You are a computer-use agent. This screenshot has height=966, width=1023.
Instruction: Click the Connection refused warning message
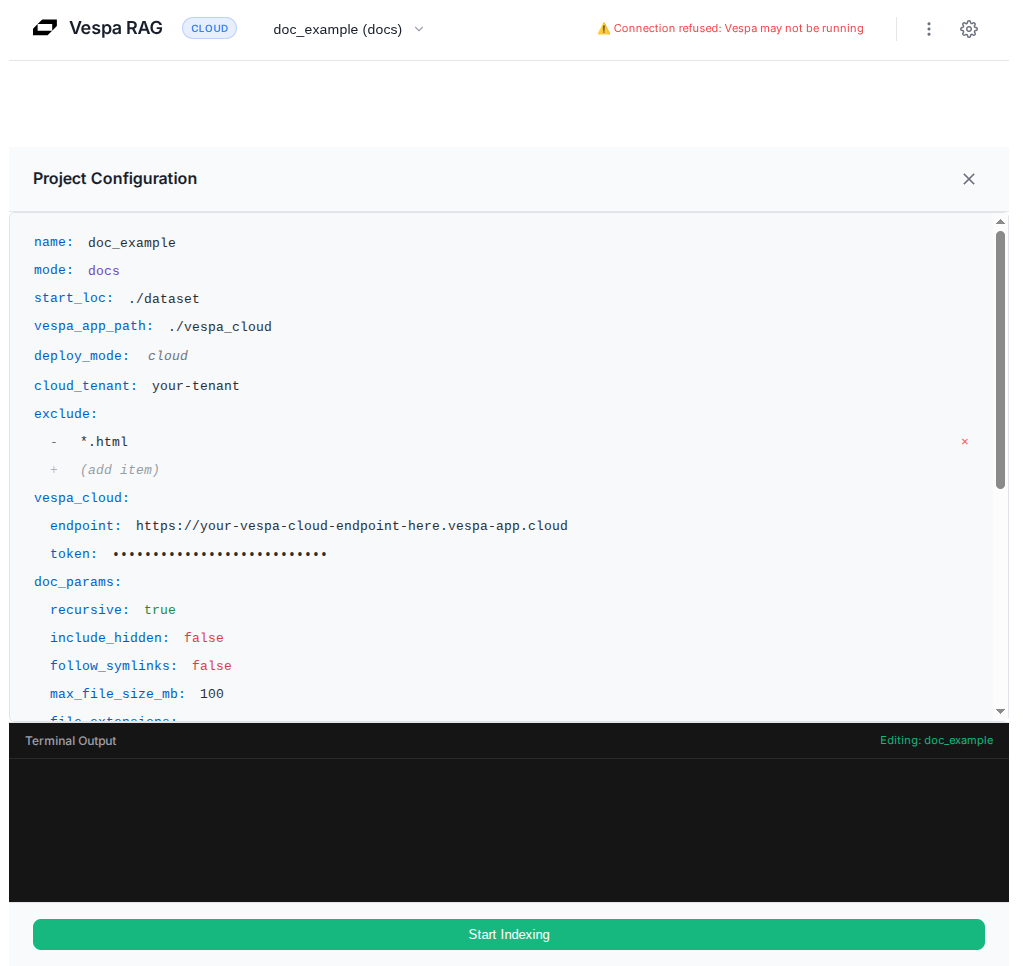(739, 28)
